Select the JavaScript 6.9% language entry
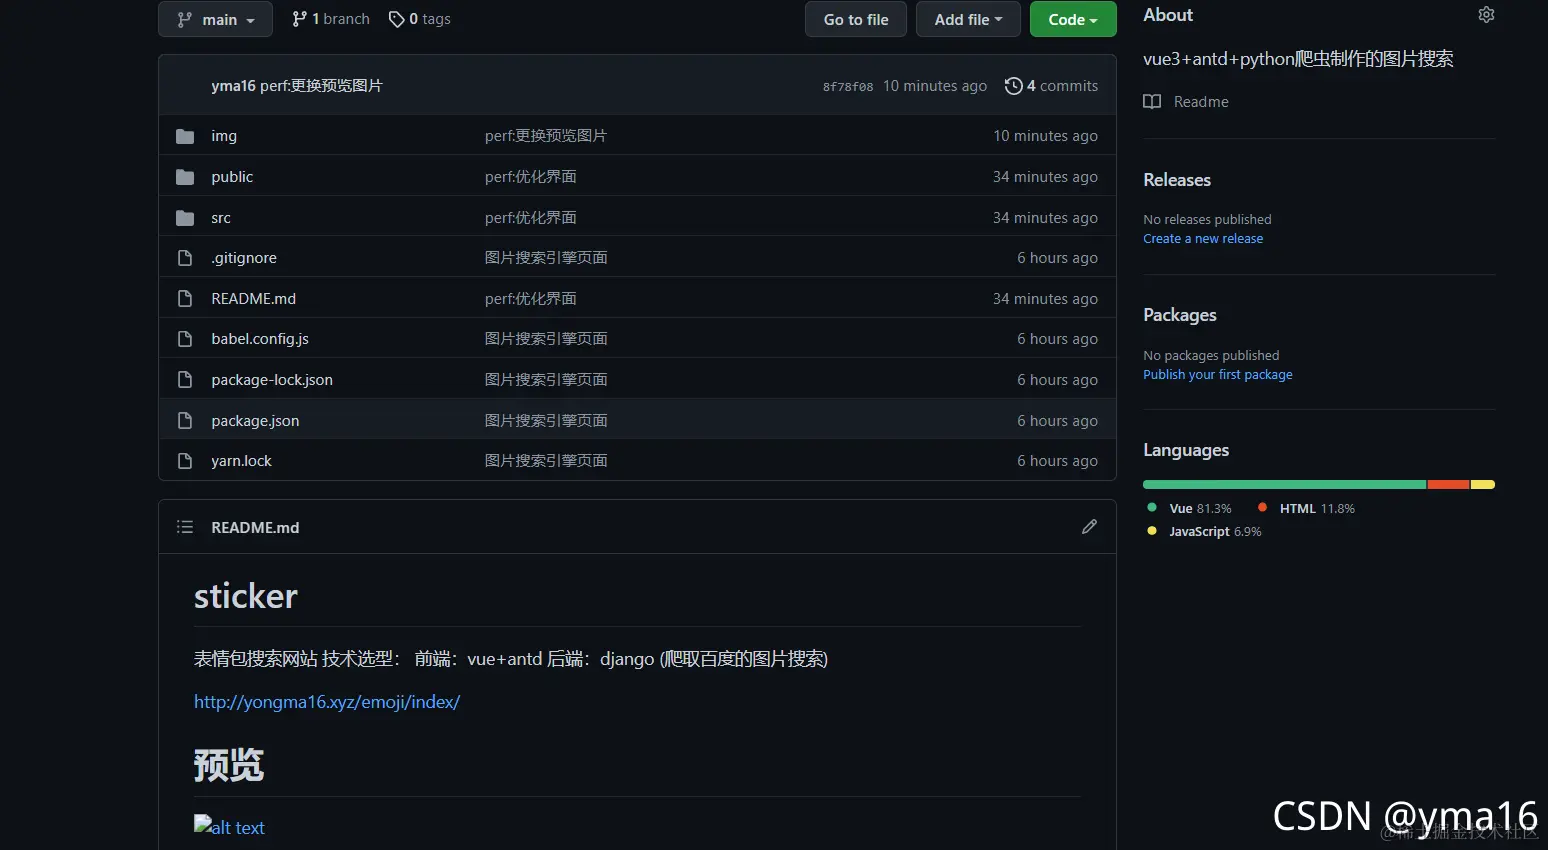This screenshot has width=1548, height=850. point(1205,531)
